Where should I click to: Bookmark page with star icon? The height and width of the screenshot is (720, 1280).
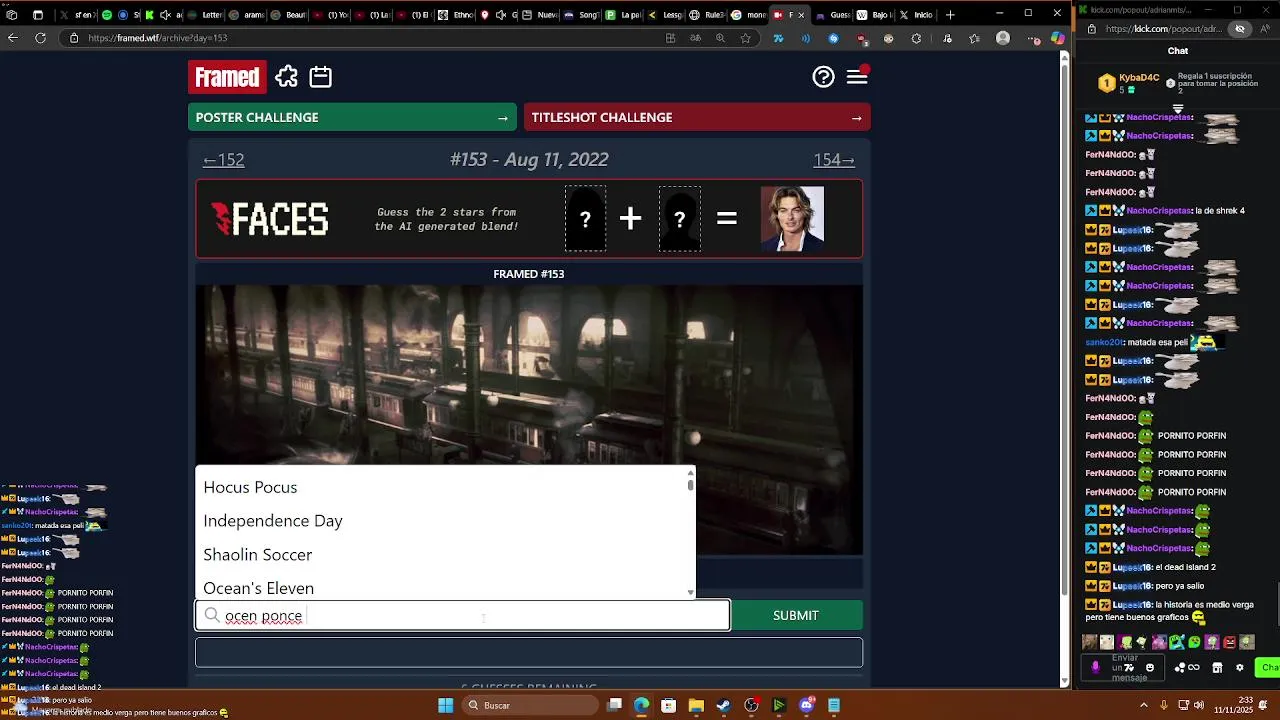(746, 38)
